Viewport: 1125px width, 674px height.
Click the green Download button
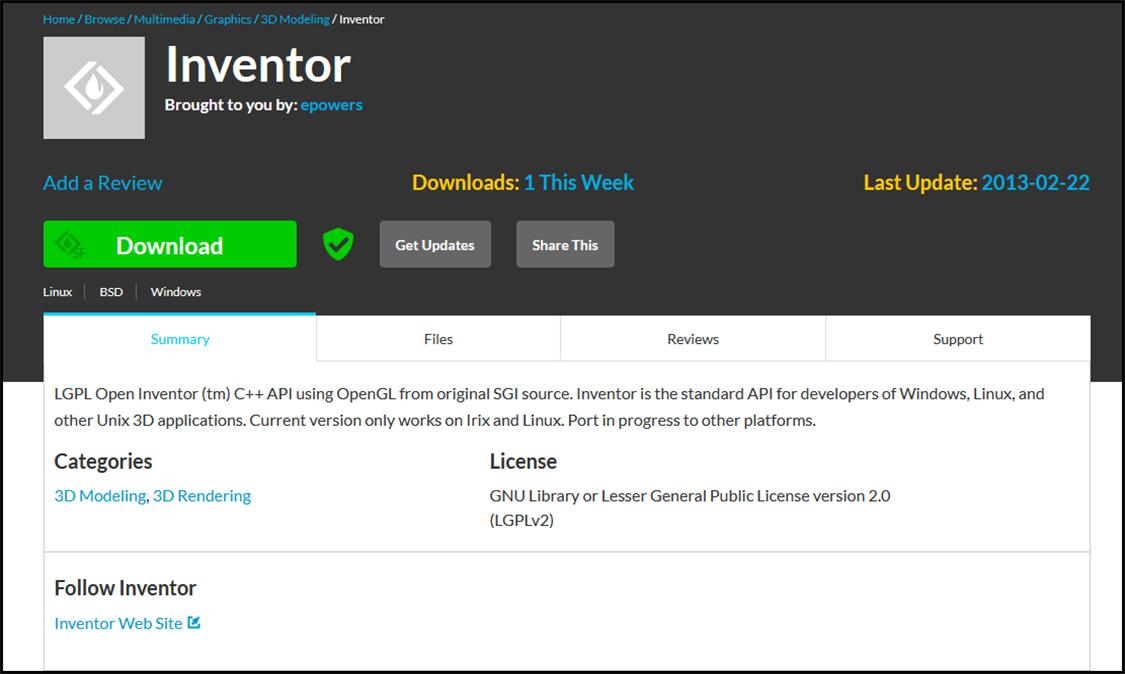170,244
